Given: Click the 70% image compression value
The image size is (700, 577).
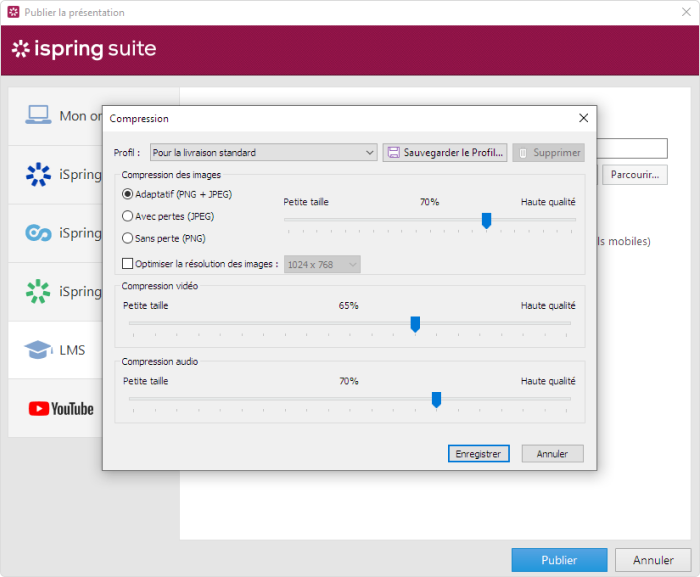Looking at the screenshot, I should [429, 202].
